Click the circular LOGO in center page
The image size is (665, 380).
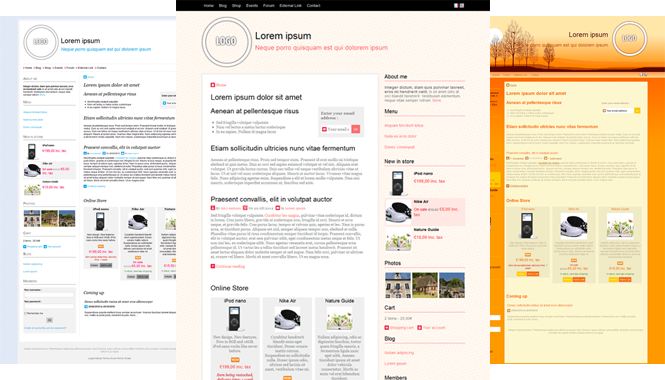click(x=226, y=42)
